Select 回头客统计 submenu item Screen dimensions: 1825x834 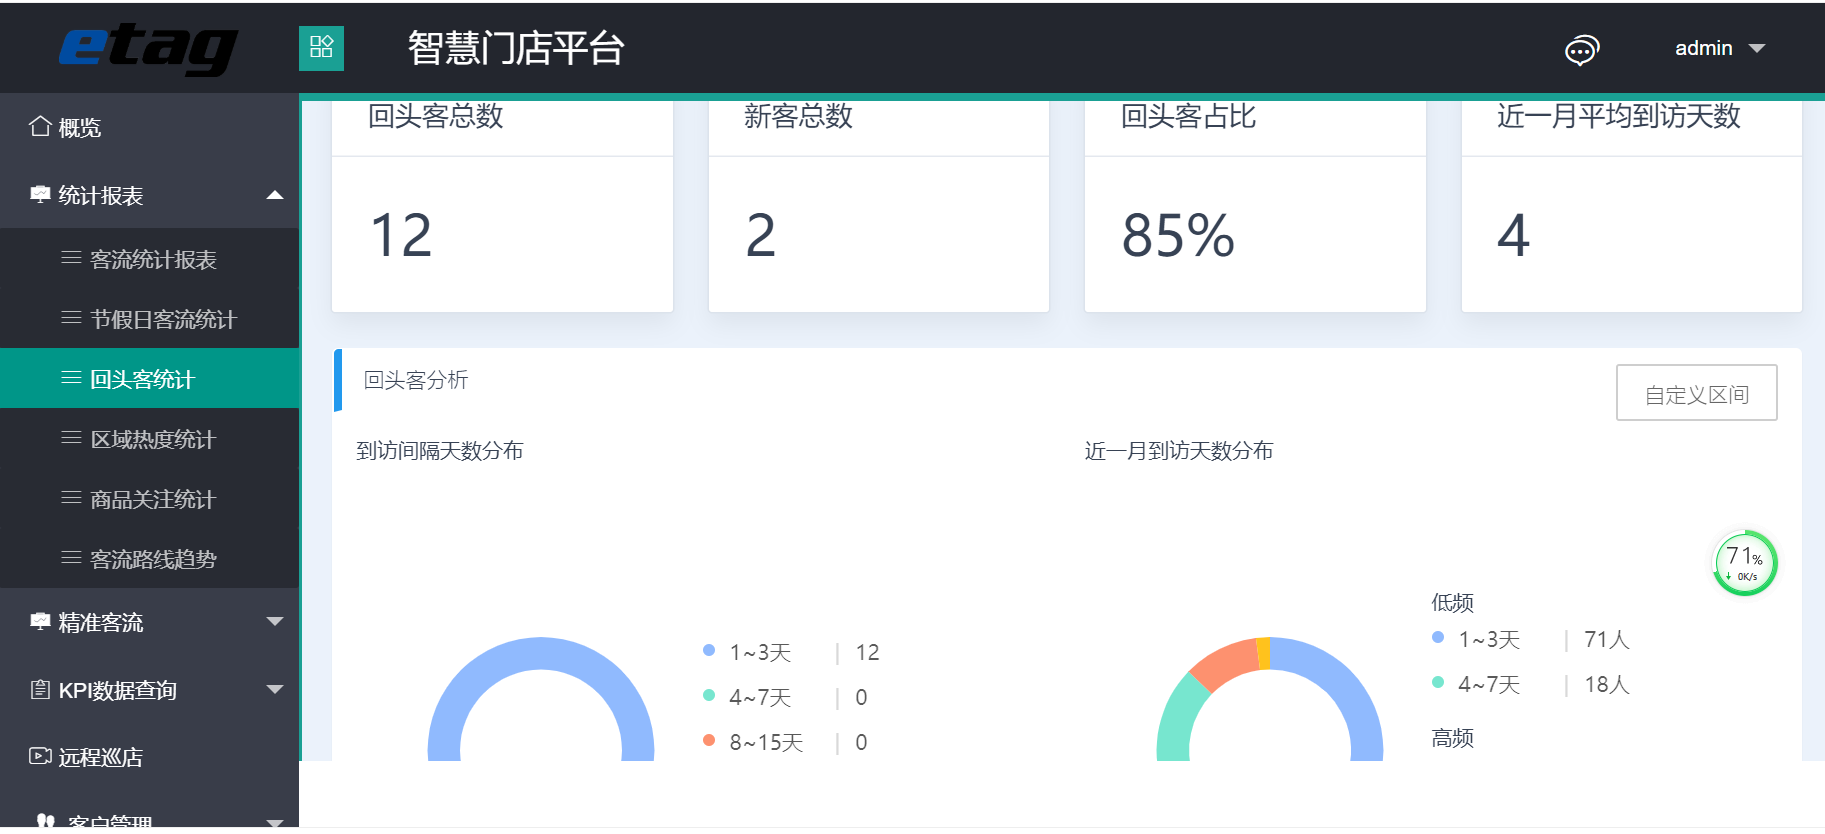[x=150, y=379]
